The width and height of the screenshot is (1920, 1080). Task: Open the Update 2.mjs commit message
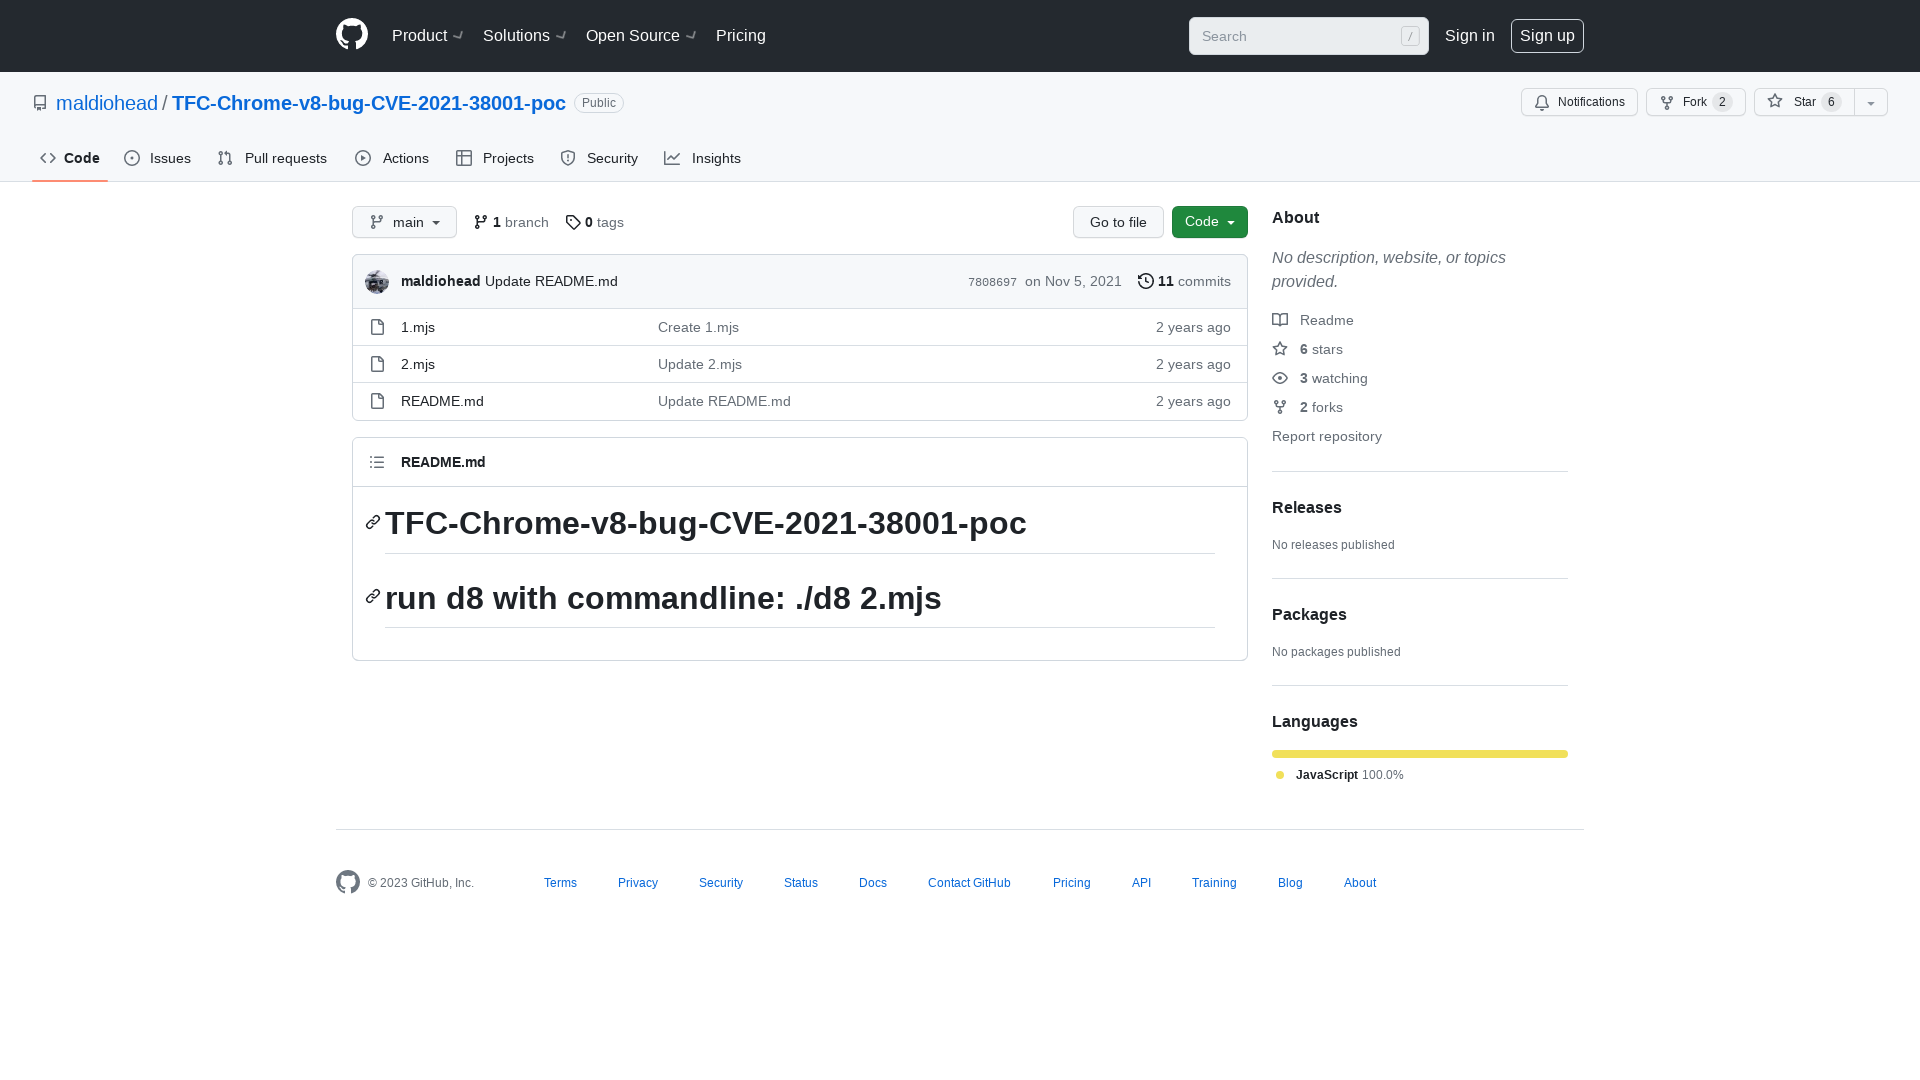(700, 364)
